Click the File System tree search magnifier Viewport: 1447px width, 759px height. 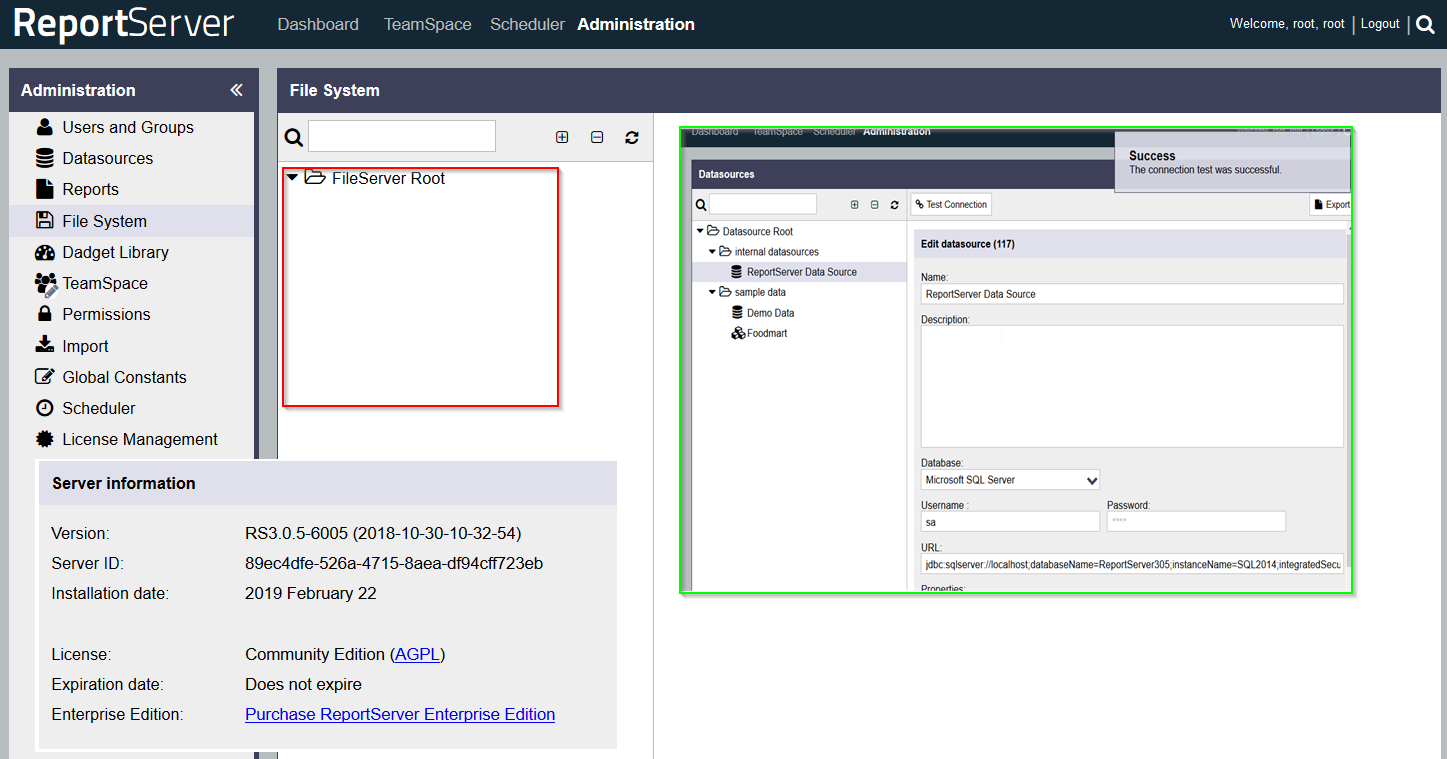(x=293, y=137)
